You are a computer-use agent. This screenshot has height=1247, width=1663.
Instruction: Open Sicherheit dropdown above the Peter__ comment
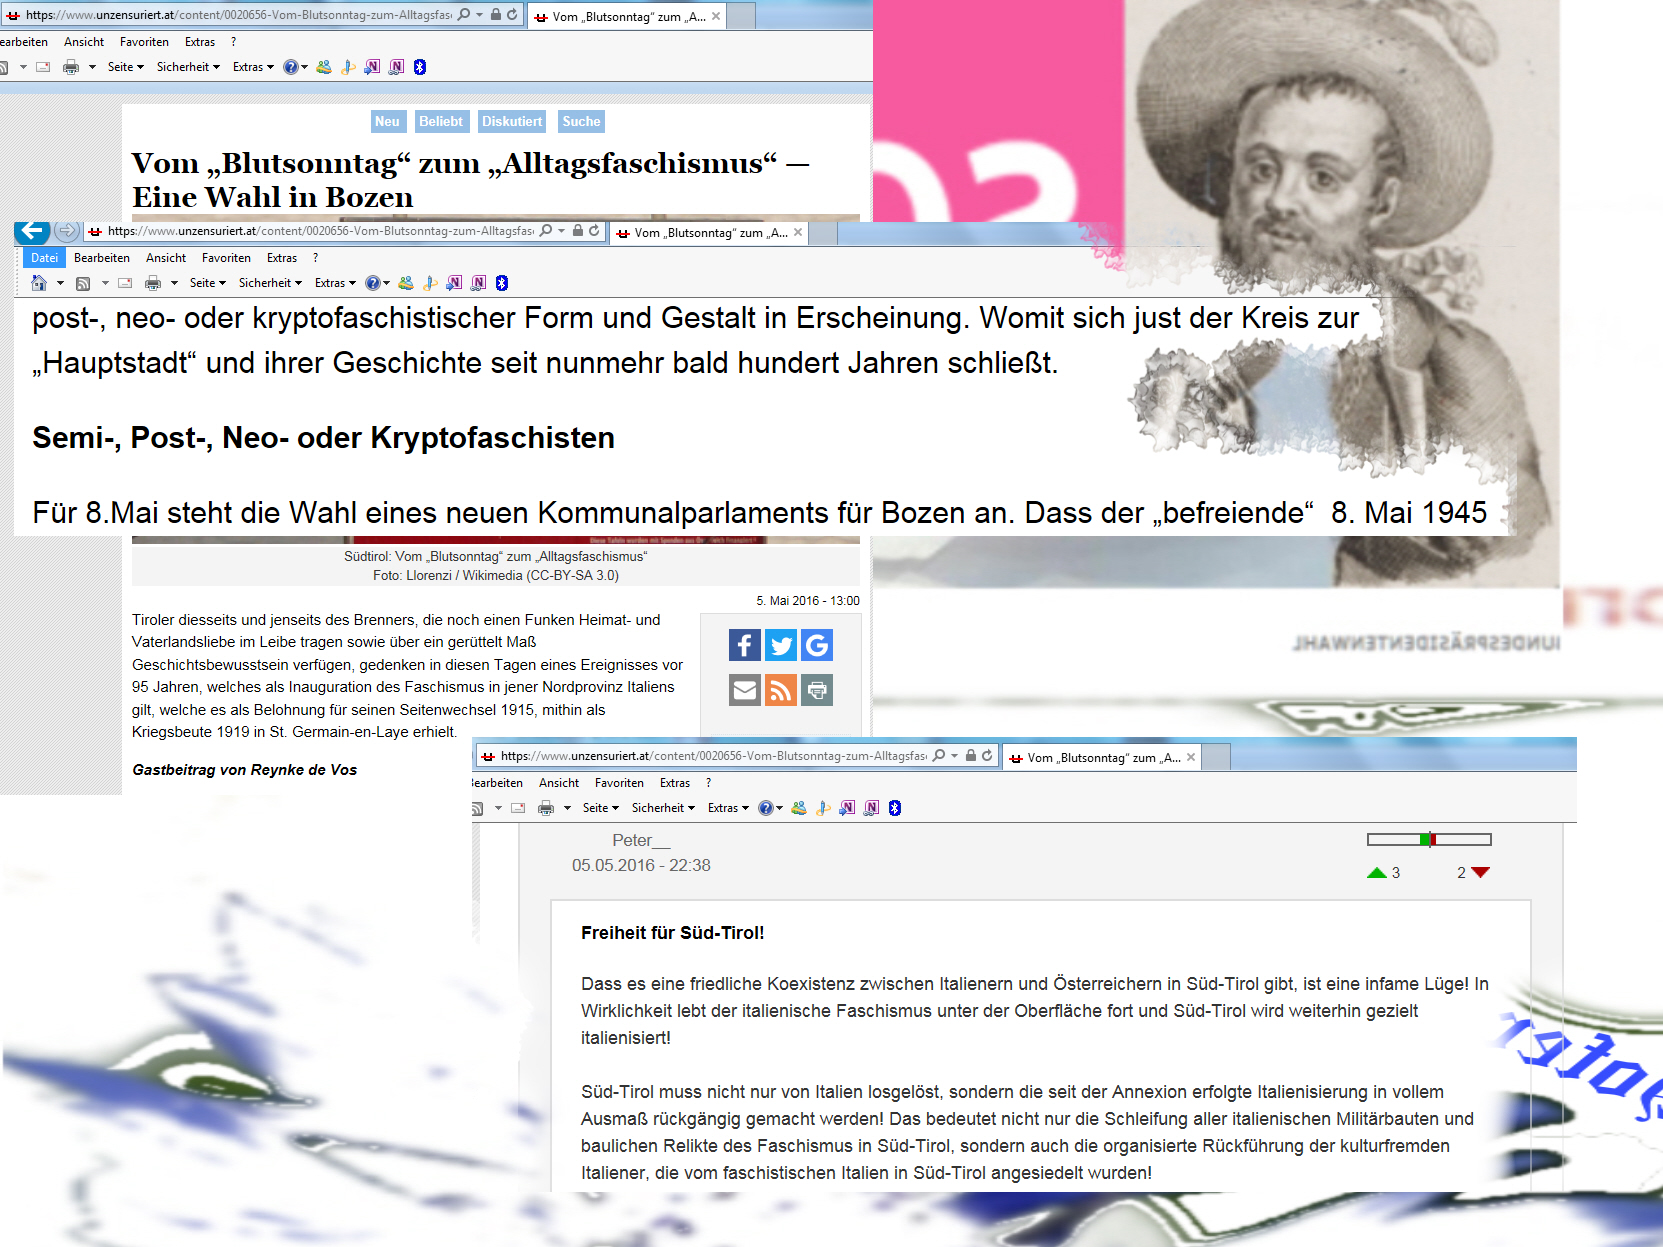click(662, 808)
